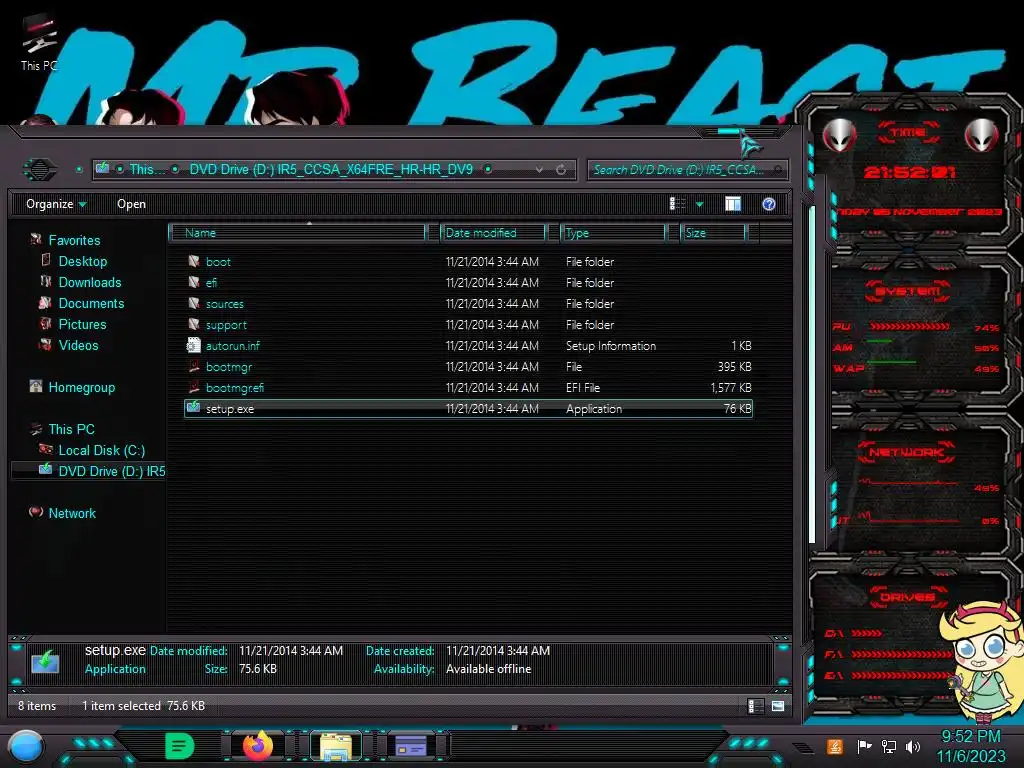Screen dimensions: 1024x768
Task: Select Favorites in the navigation pane
Action: pos(74,240)
